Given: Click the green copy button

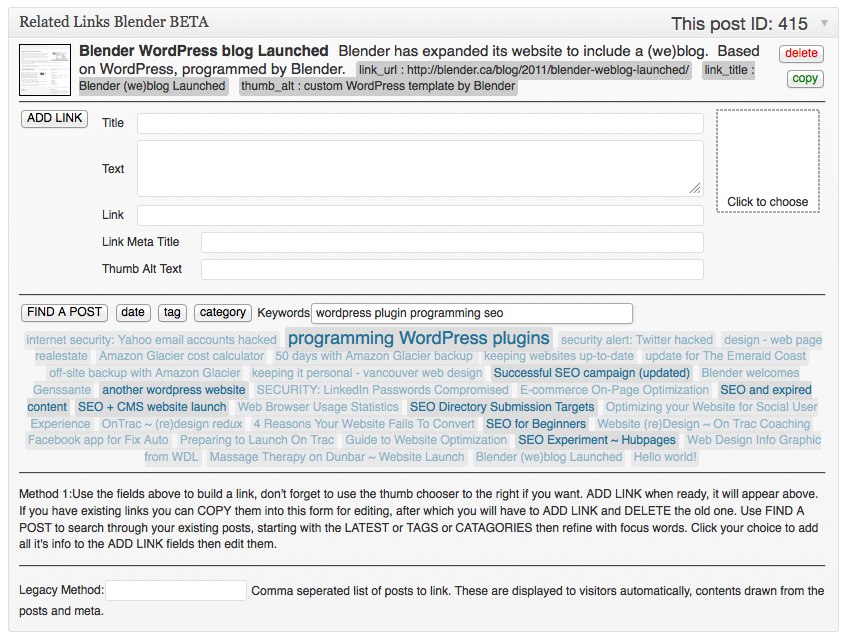Looking at the screenshot, I should 805,78.
